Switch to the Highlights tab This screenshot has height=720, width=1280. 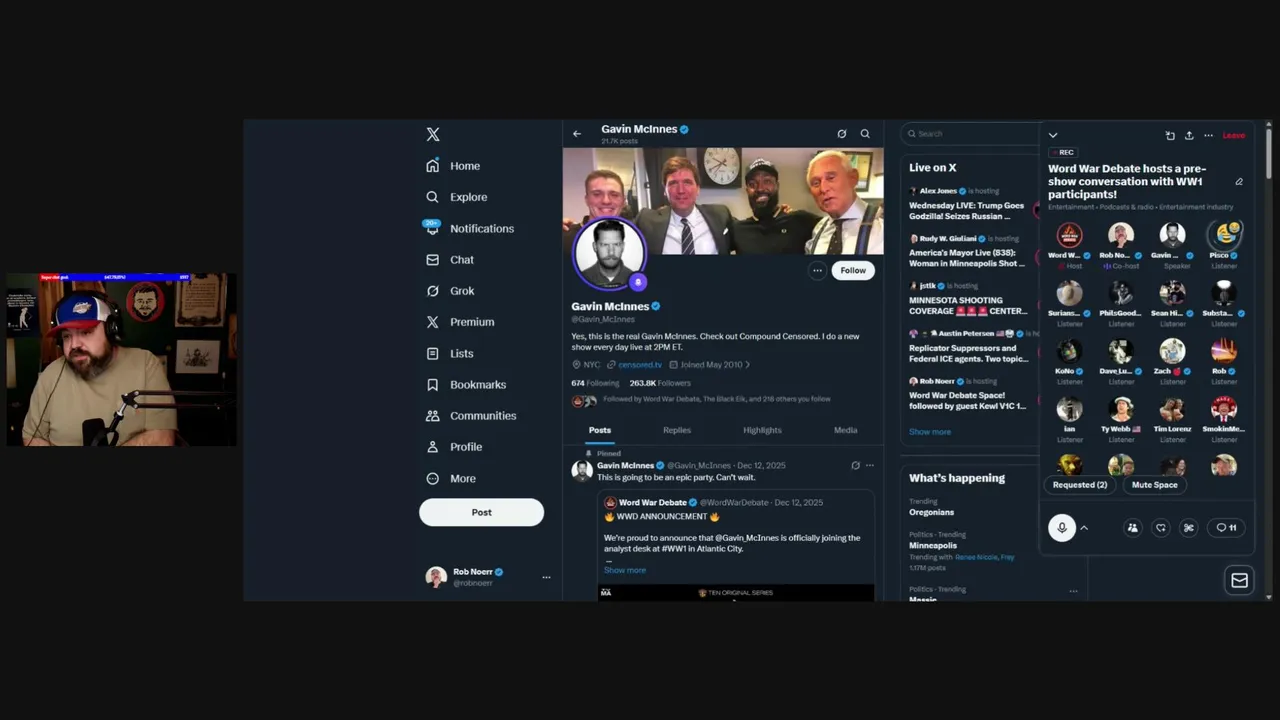click(762, 430)
